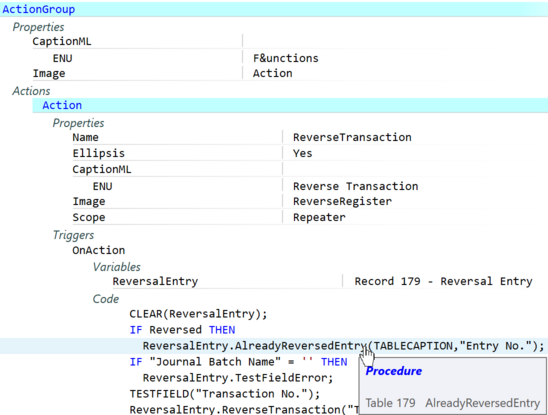The width and height of the screenshot is (548, 415).
Task: Click the AlreadyReversedEntry procedure call
Action: tap(344, 346)
